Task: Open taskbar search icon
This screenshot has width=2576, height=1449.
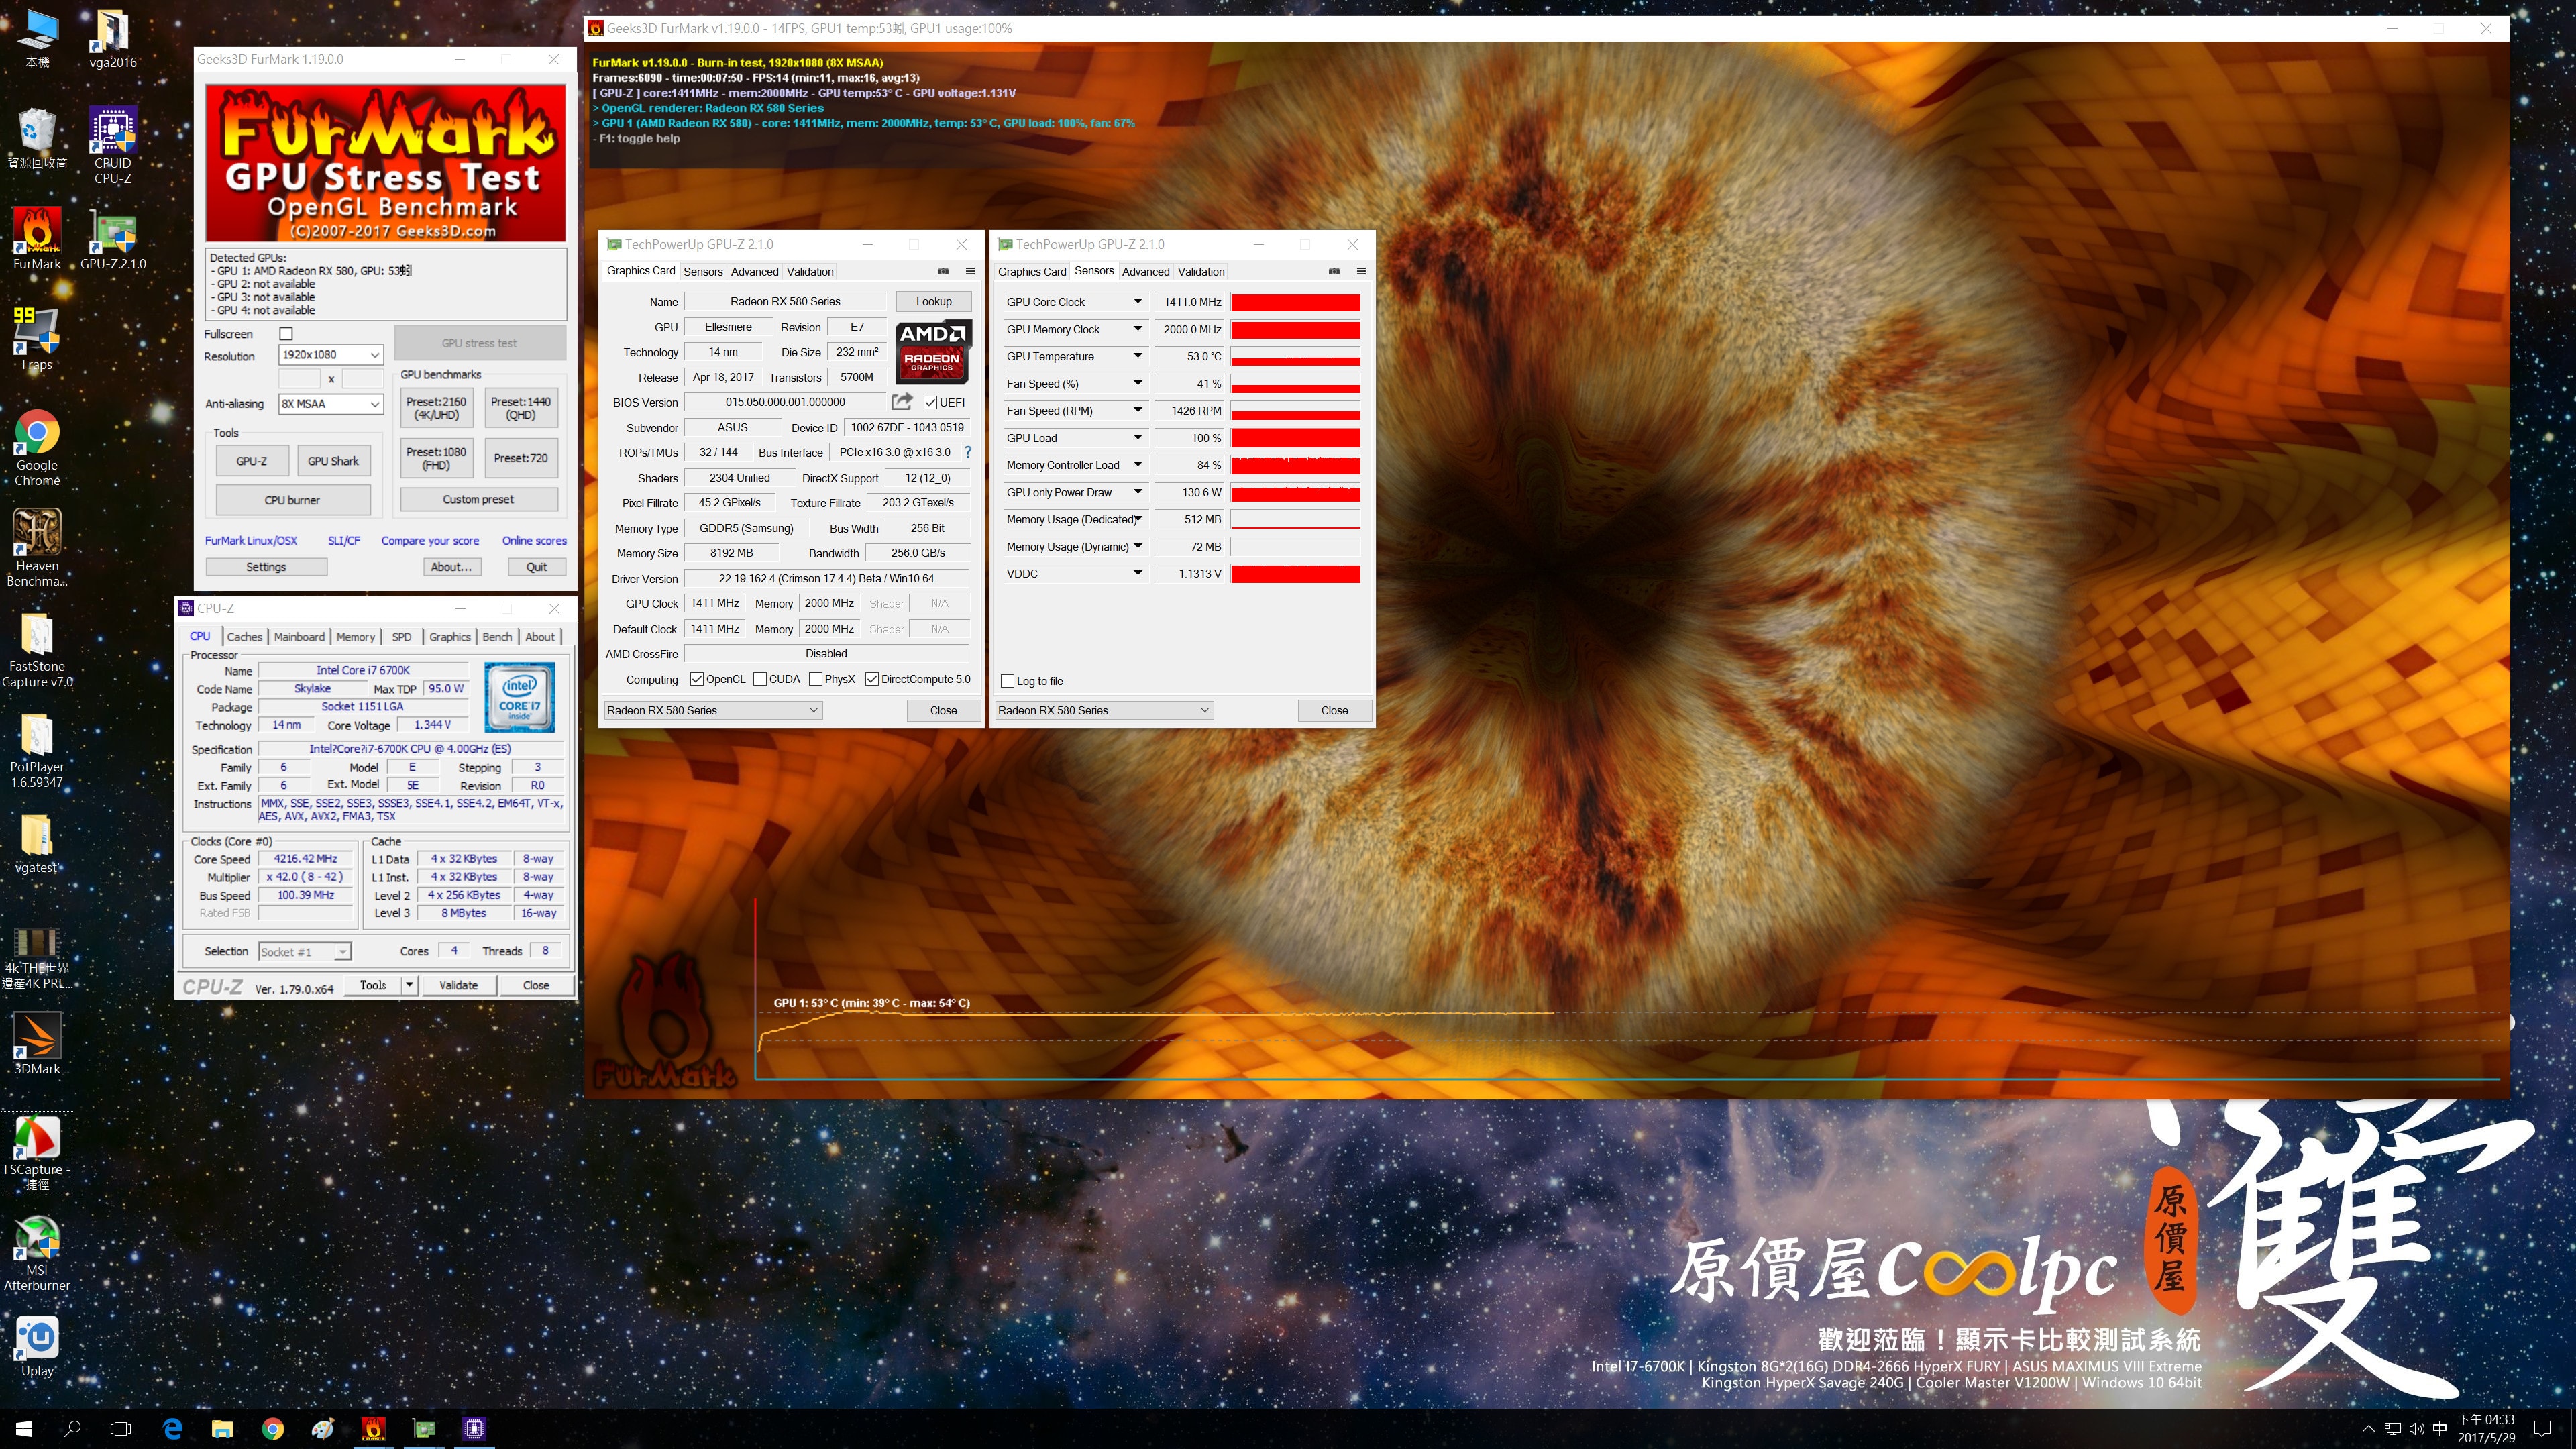Action: tap(72, 1429)
